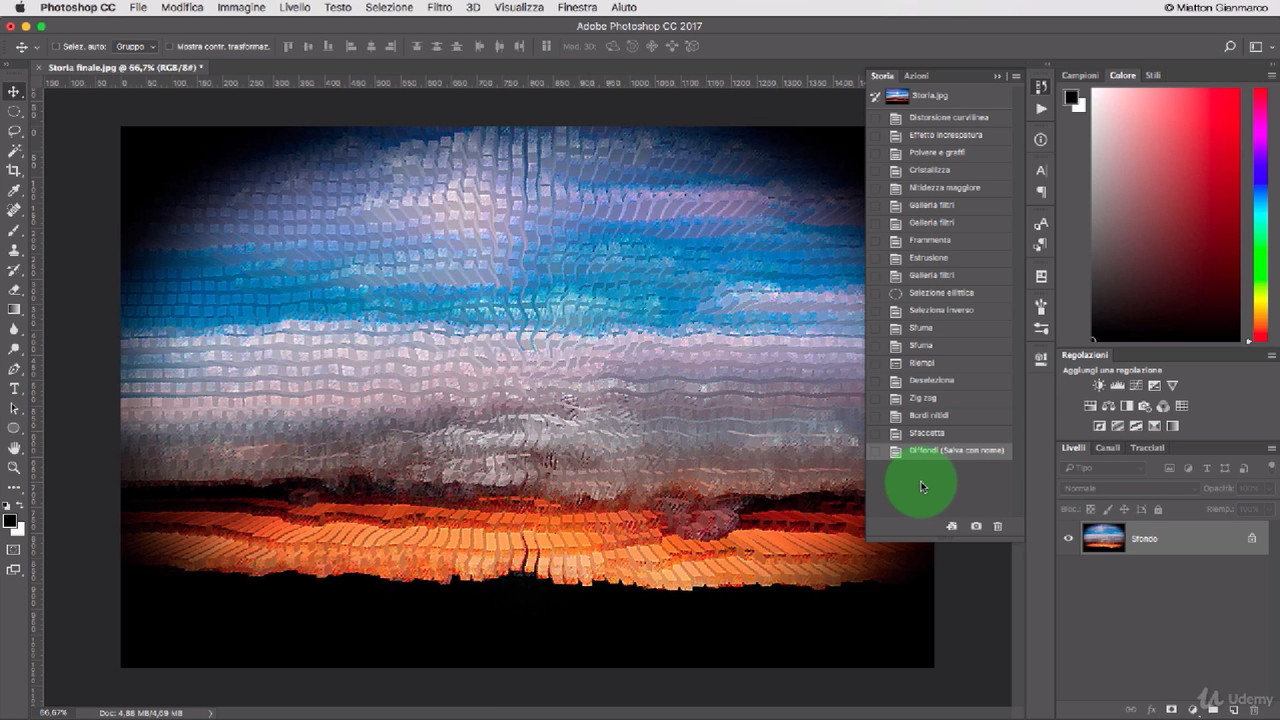Viewport: 1280px width, 720px height.
Task: Select the Elliptical Marquee tool
Action: (14, 111)
